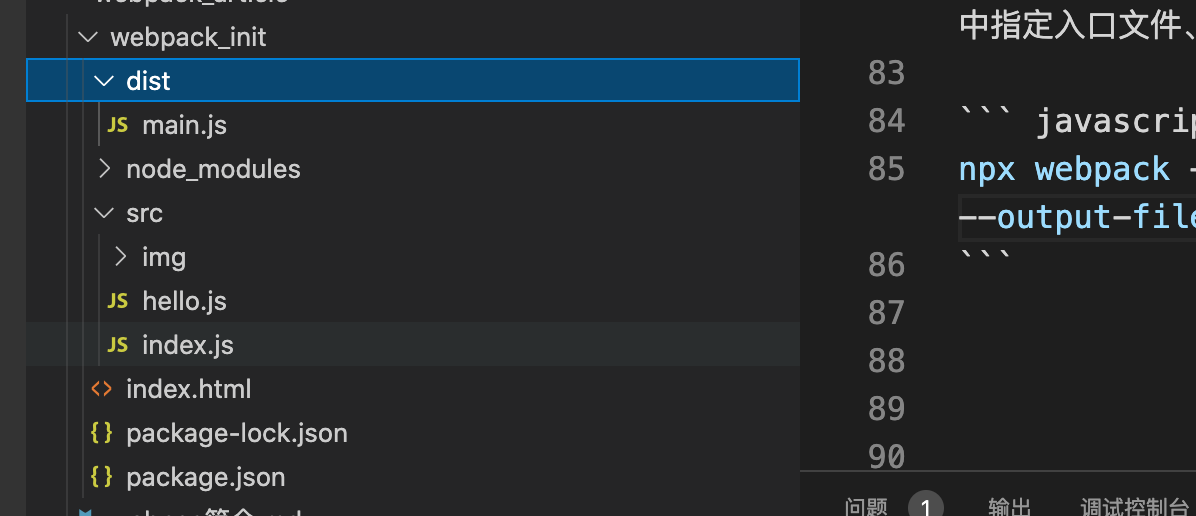1196x516 pixels.
Task: Open main.js file
Action: [185, 125]
